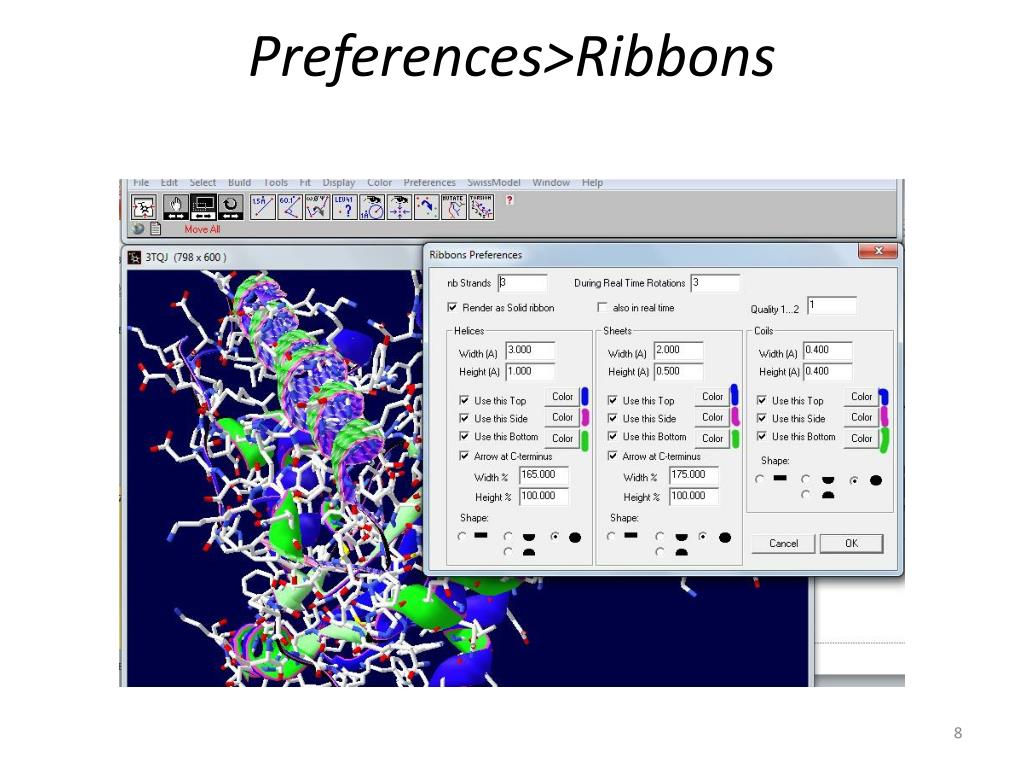The width and height of the screenshot is (1024, 768).
Task: Open the SwissModel menu
Action: tap(494, 183)
